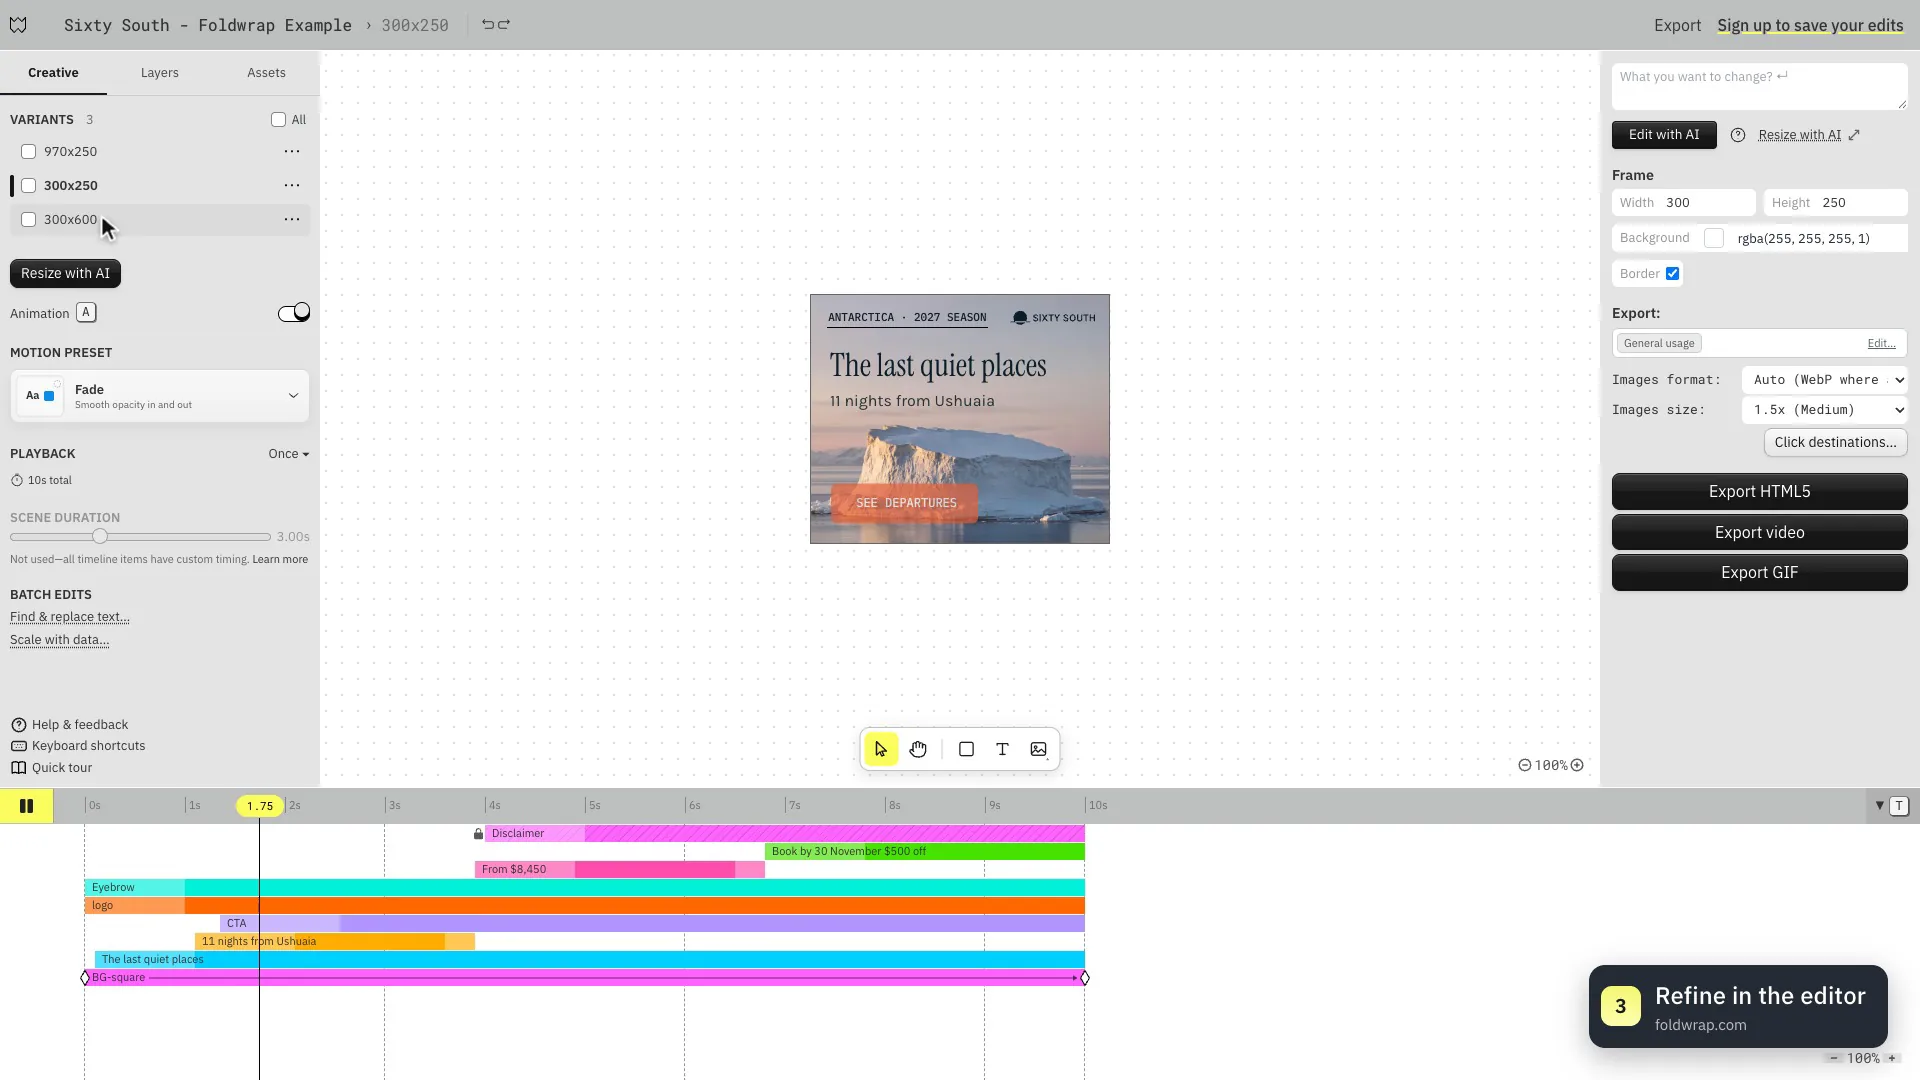
Task: Check the 970x250 variant checkbox
Action: click(x=29, y=152)
